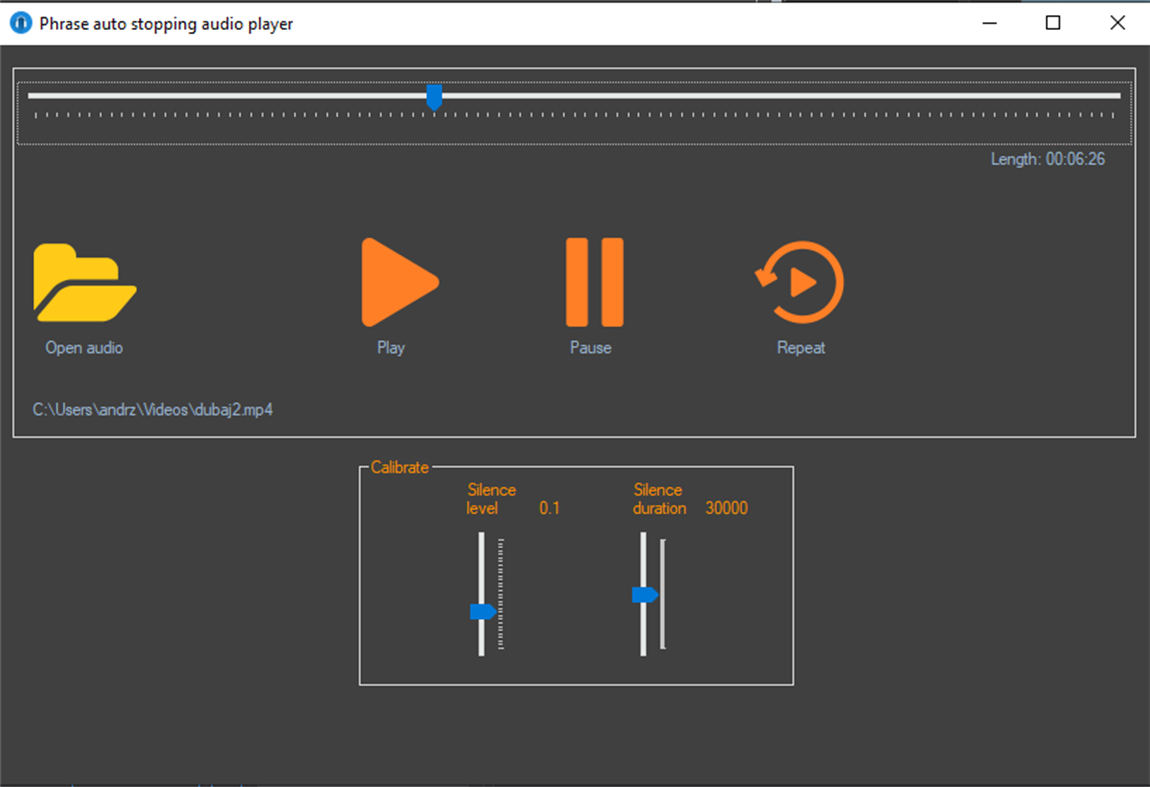
Task: Click the player logo in the title bar
Action: coord(20,22)
